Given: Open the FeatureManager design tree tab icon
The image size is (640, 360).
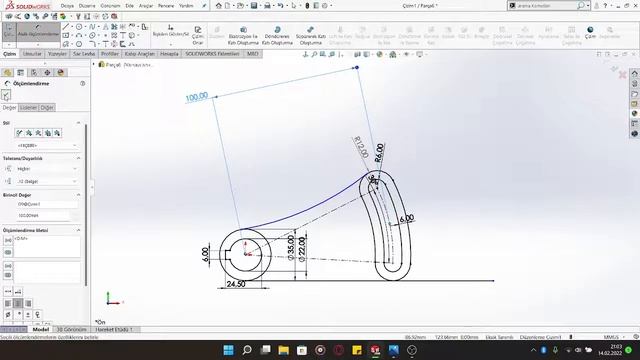Looking at the screenshot, I should [7, 73].
